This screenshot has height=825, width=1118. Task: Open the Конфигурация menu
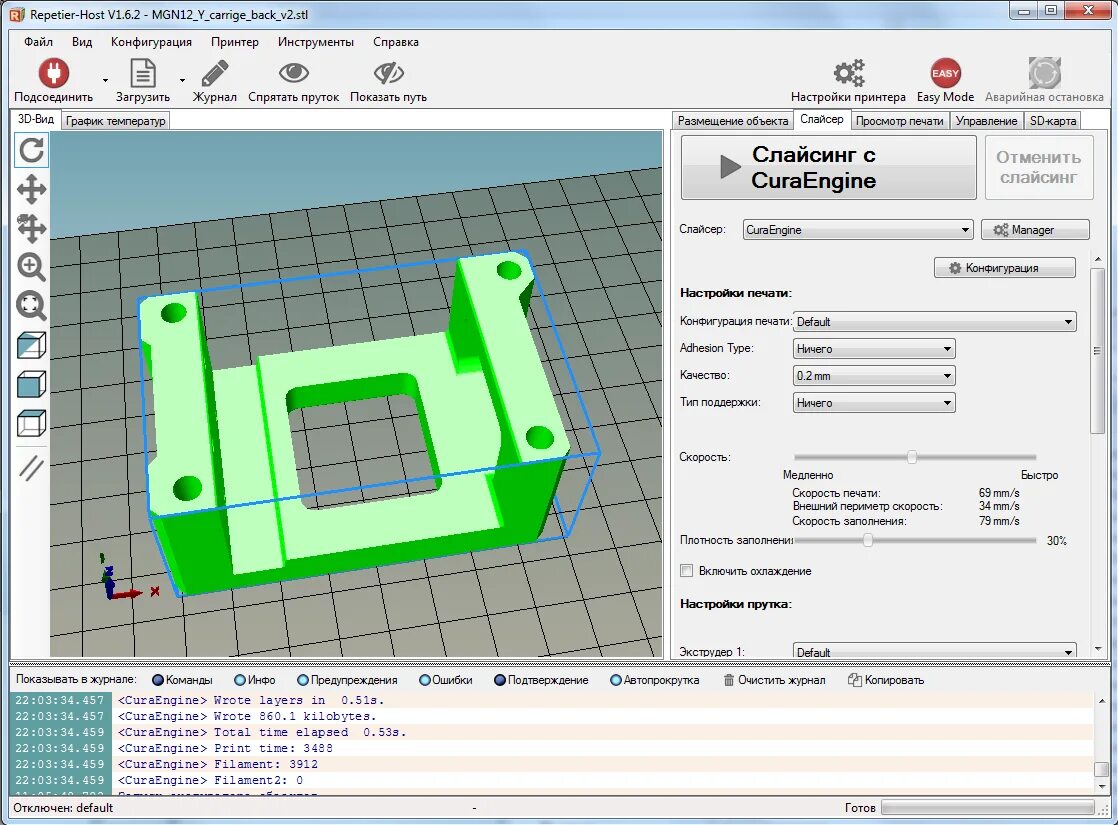151,42
